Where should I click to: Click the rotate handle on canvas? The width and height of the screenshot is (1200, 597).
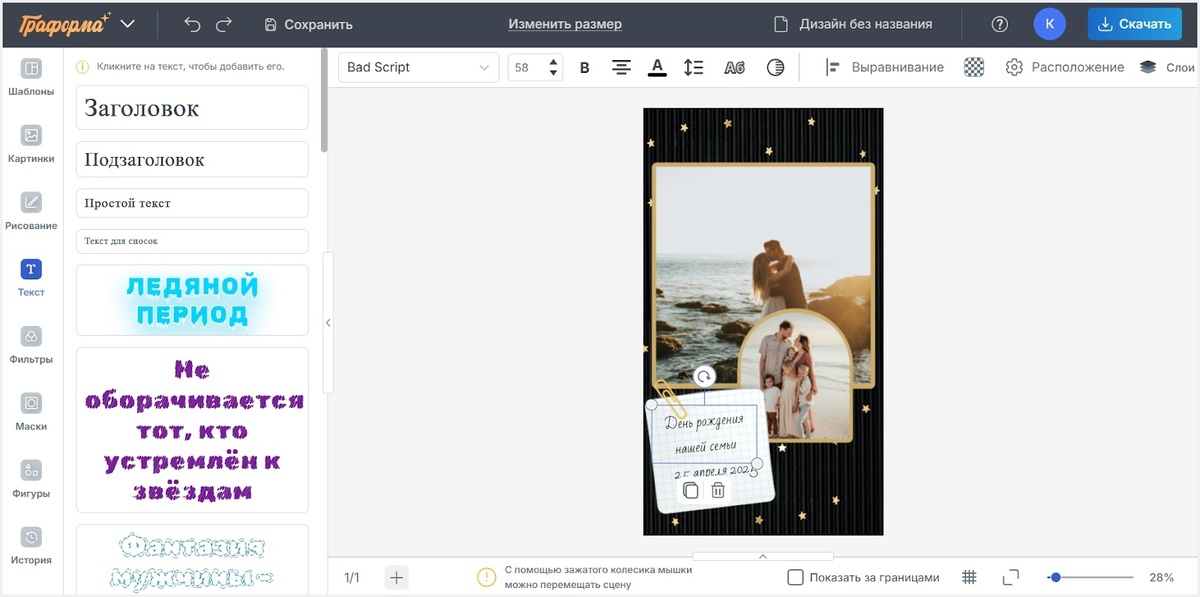coord(705,377)
